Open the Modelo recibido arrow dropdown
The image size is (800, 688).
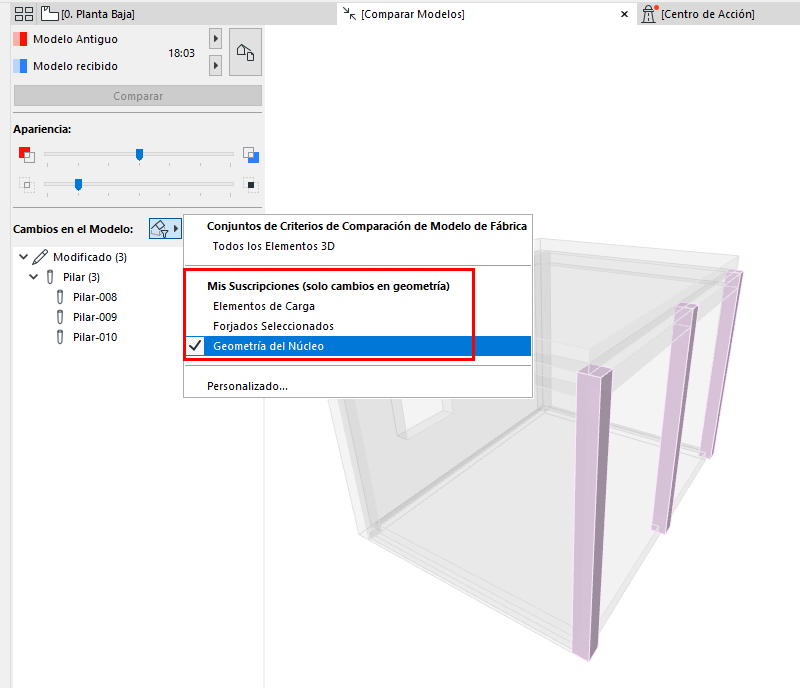click(x=215, y=65)
